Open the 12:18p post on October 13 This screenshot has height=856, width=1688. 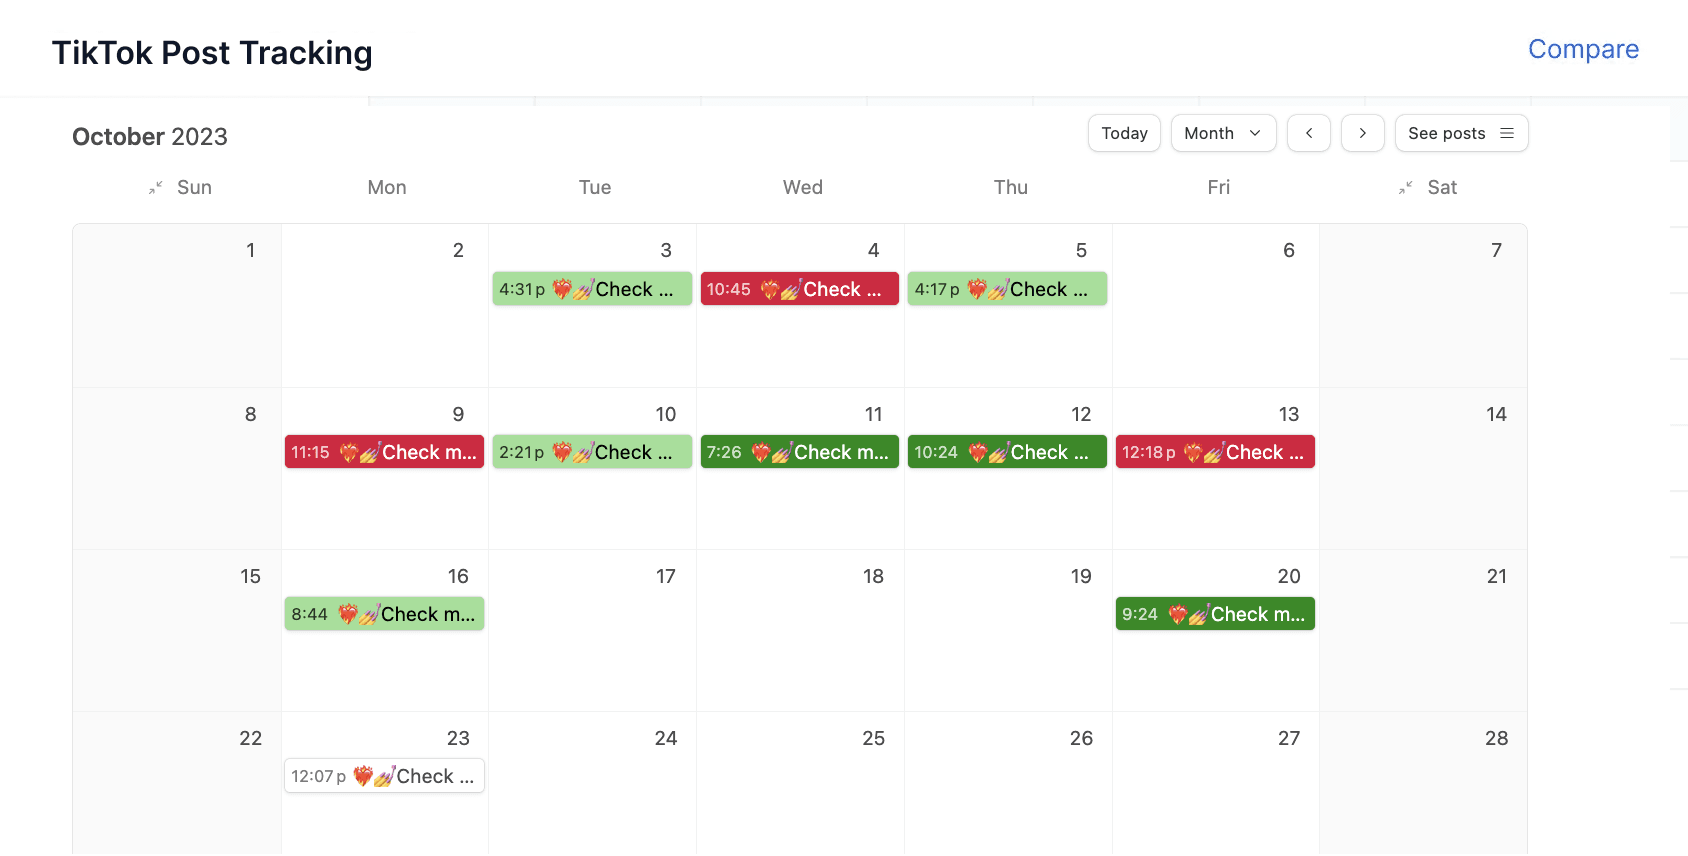[x=1215, y=452]
